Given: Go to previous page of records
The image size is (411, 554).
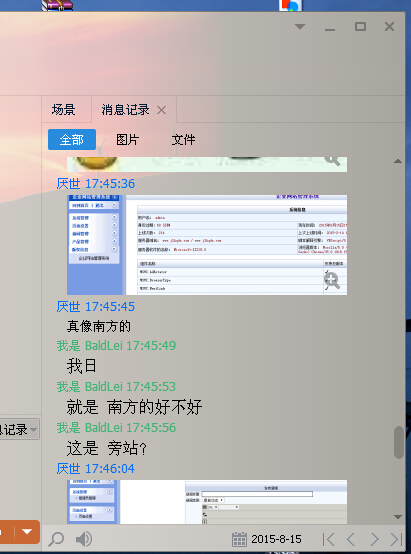Looking at the screenshot, I should click(x=351, y=539).
